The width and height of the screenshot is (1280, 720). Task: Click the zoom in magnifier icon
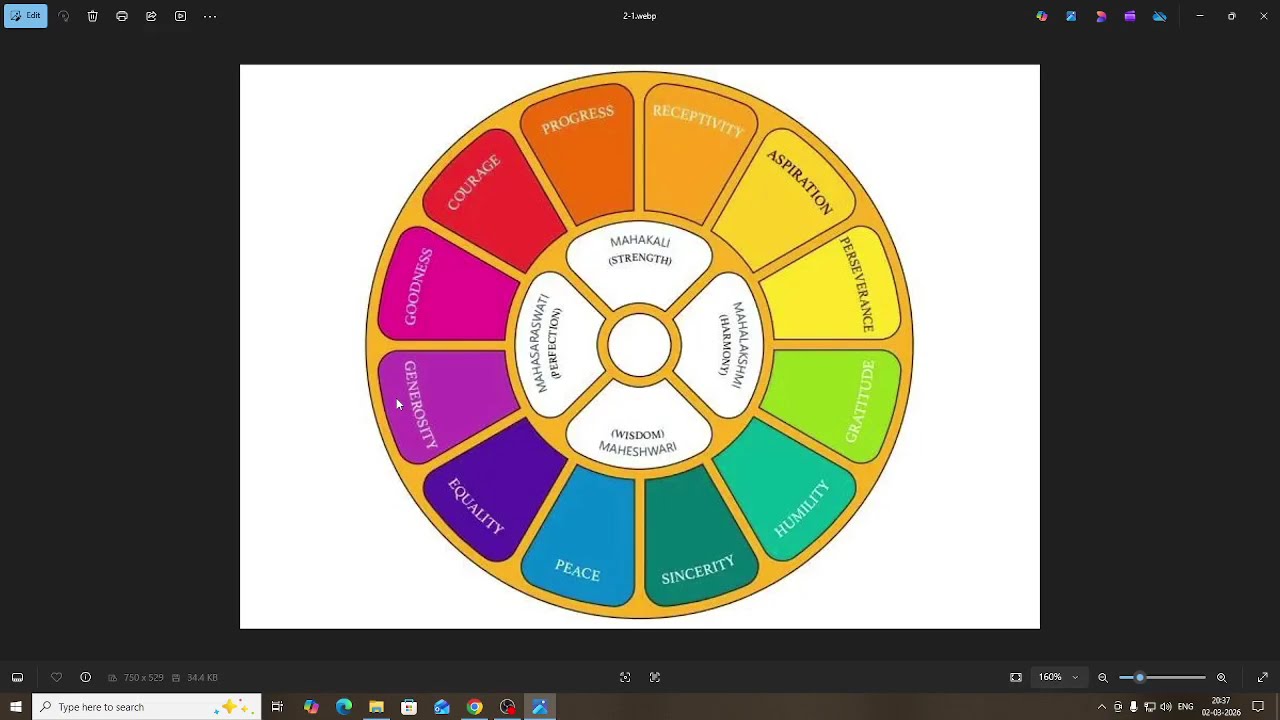tap(1222, 677)
